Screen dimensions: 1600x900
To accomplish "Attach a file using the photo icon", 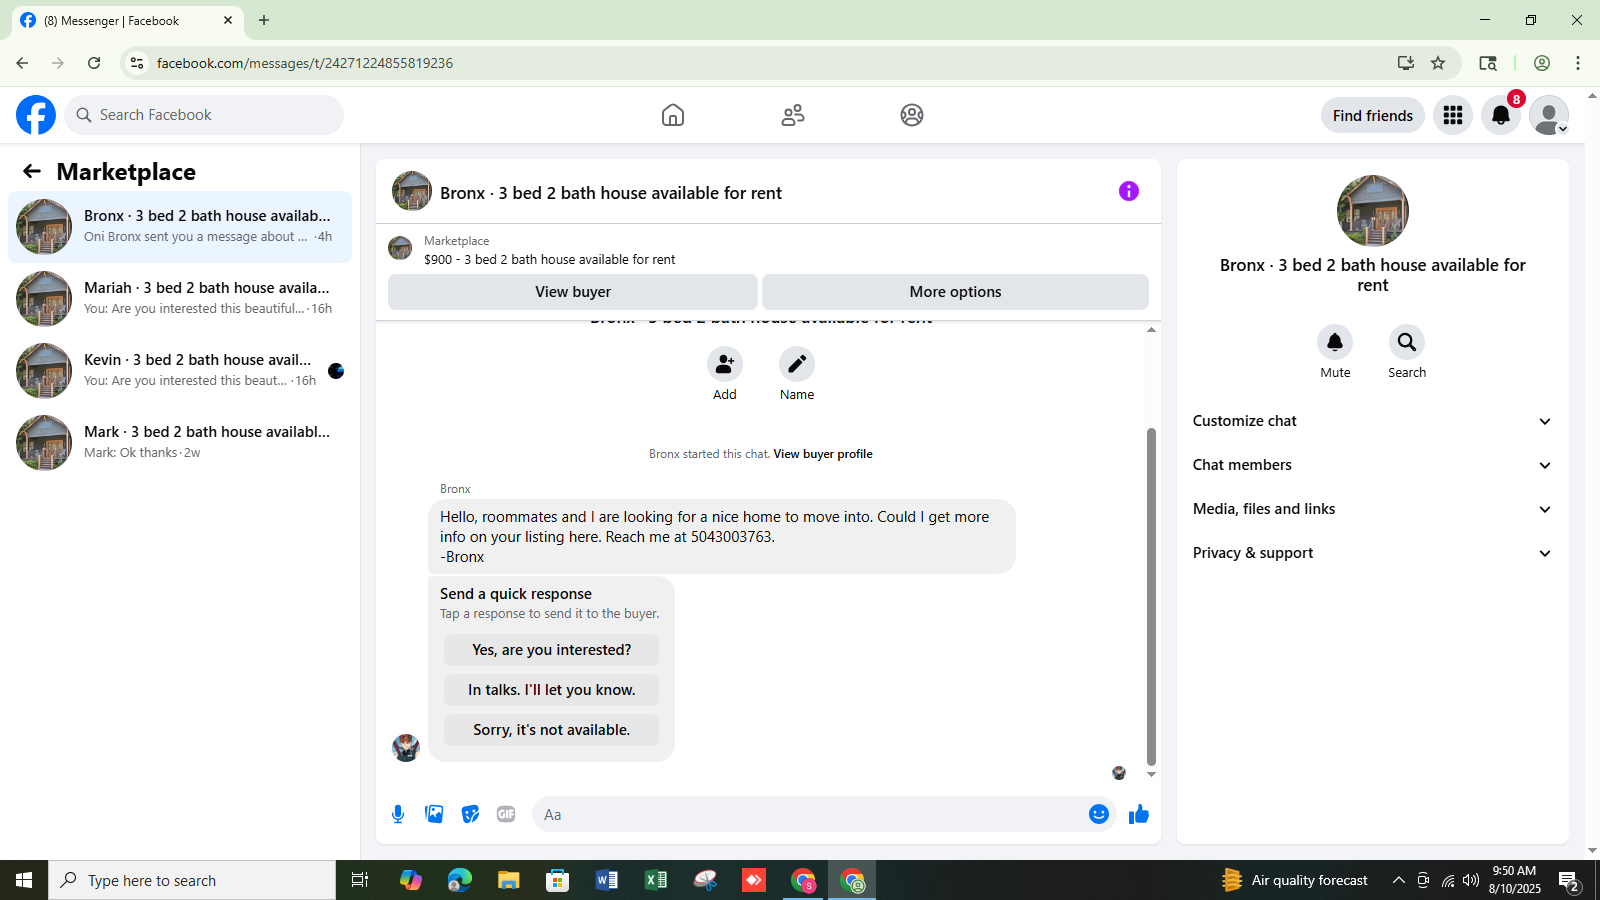I will coord(434,814).
